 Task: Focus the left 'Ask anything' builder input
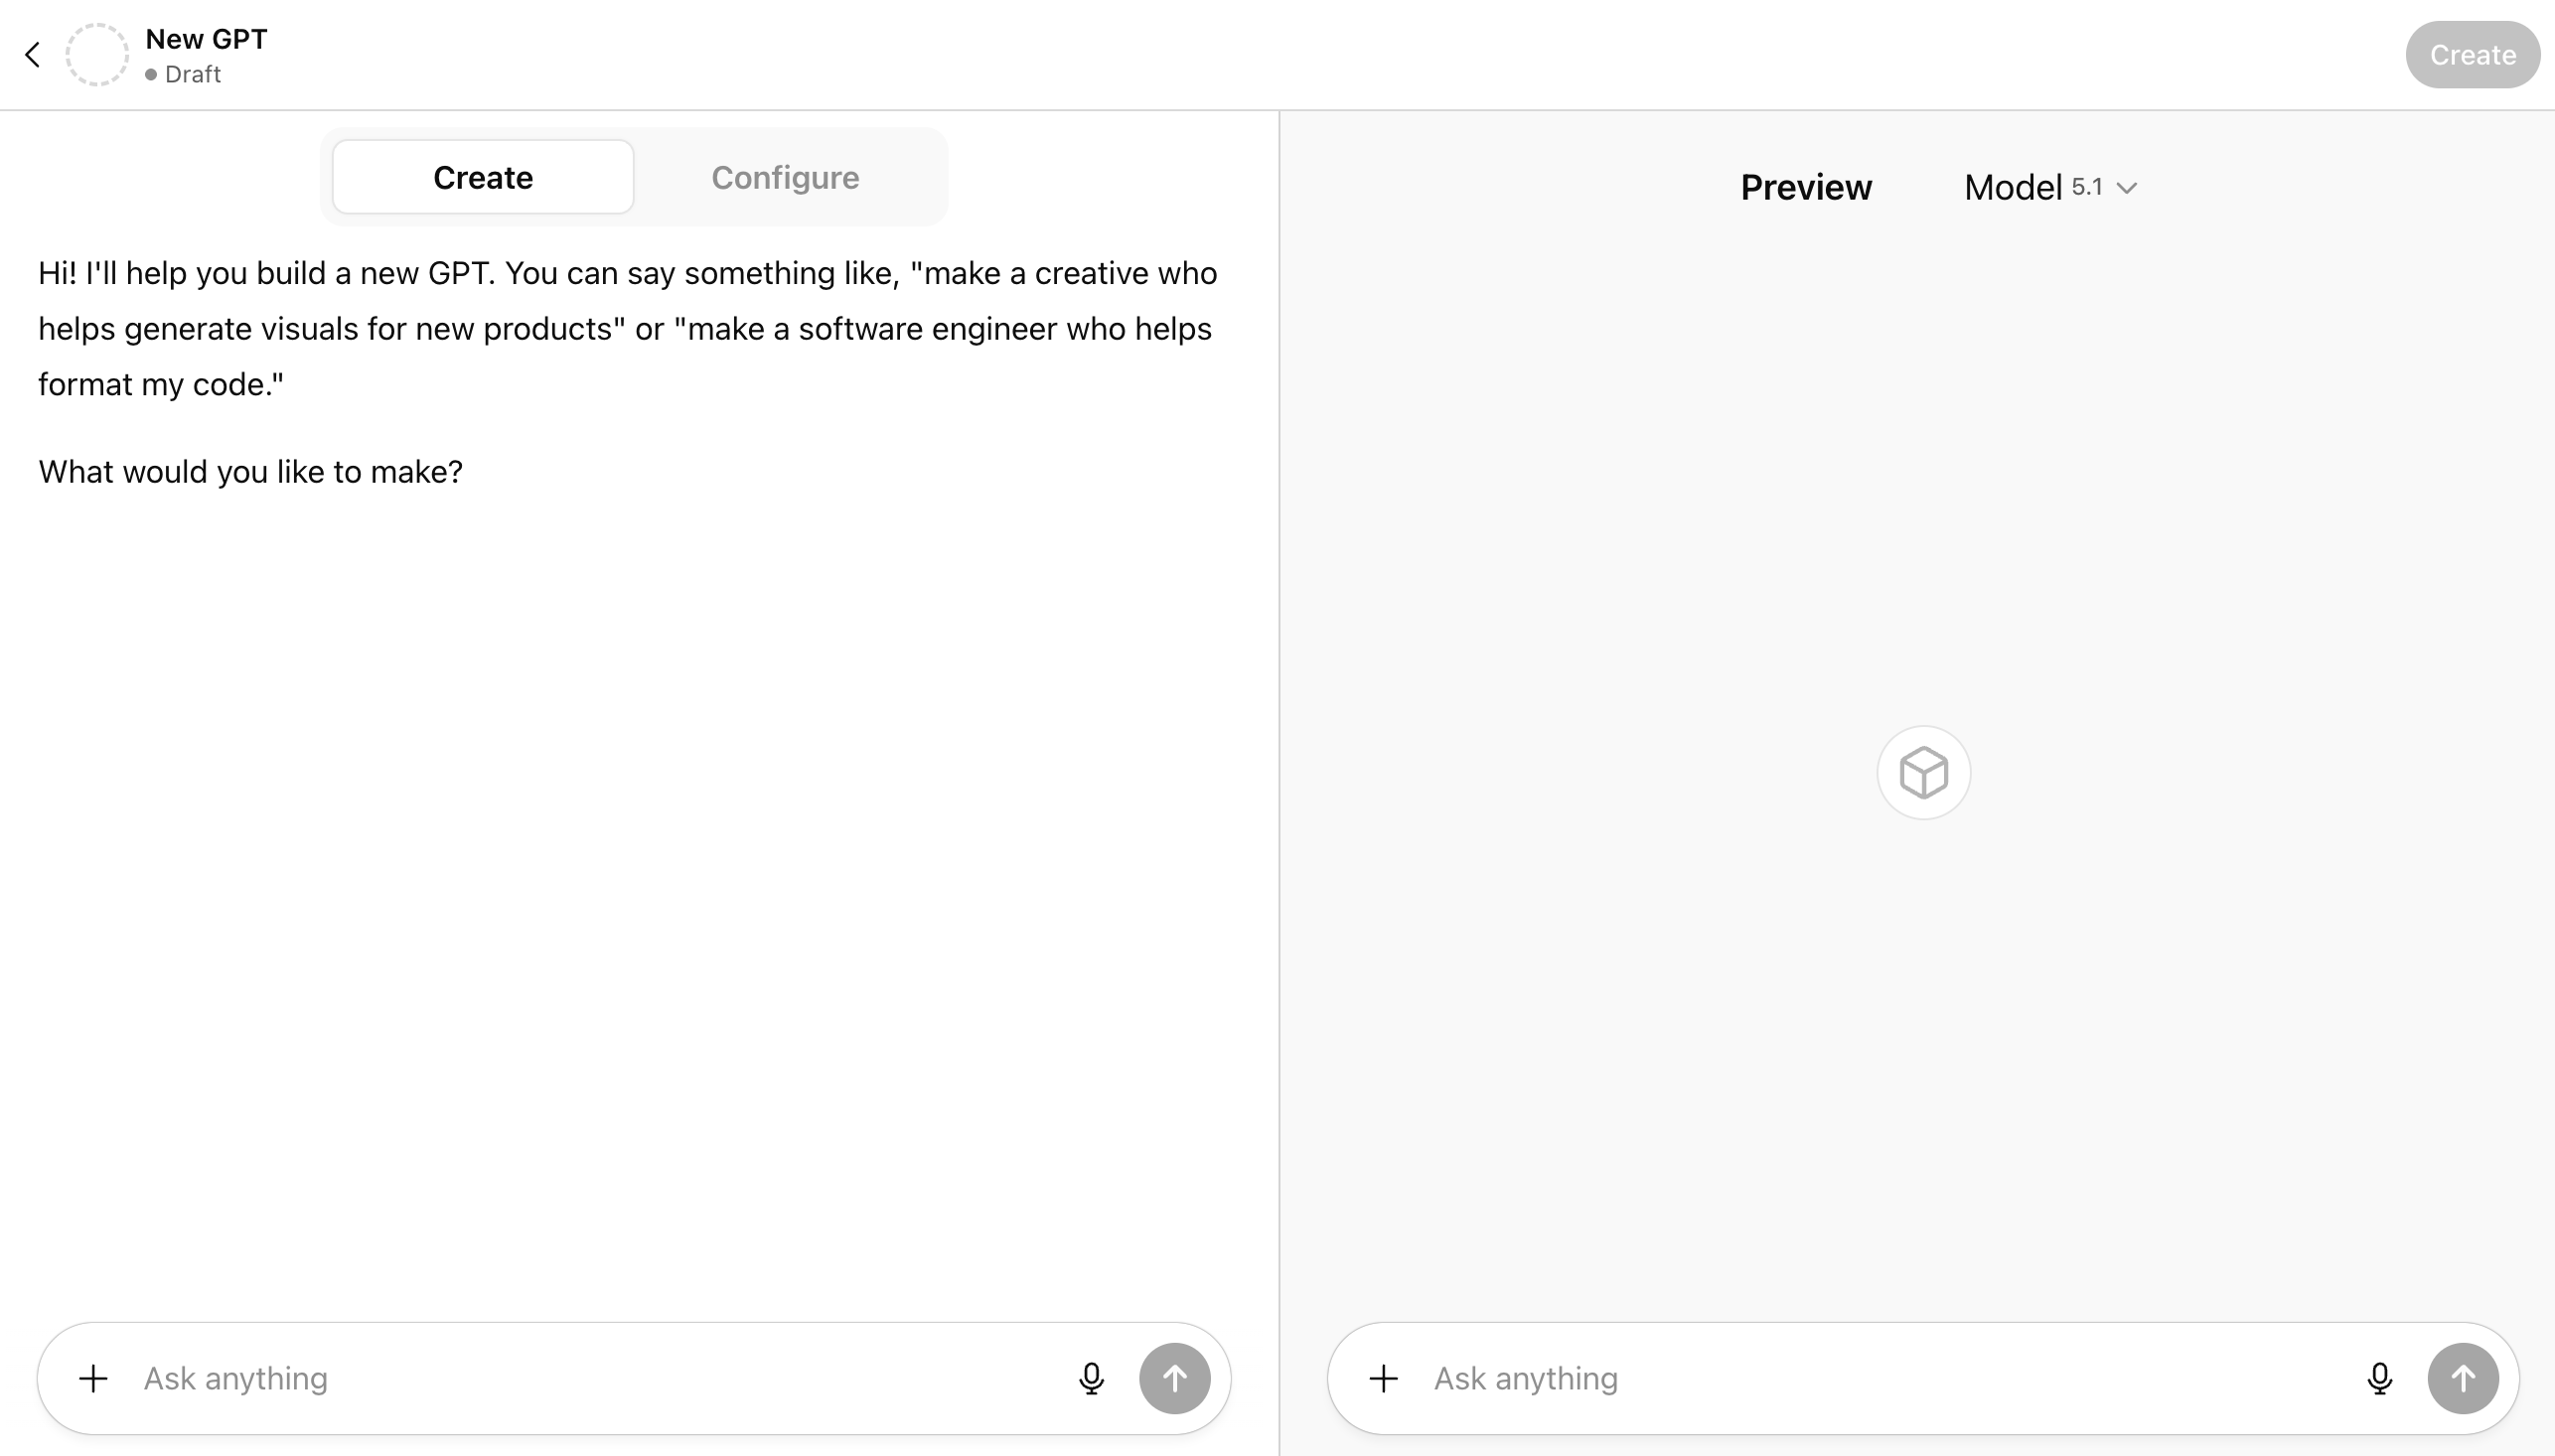[590, 1378]
